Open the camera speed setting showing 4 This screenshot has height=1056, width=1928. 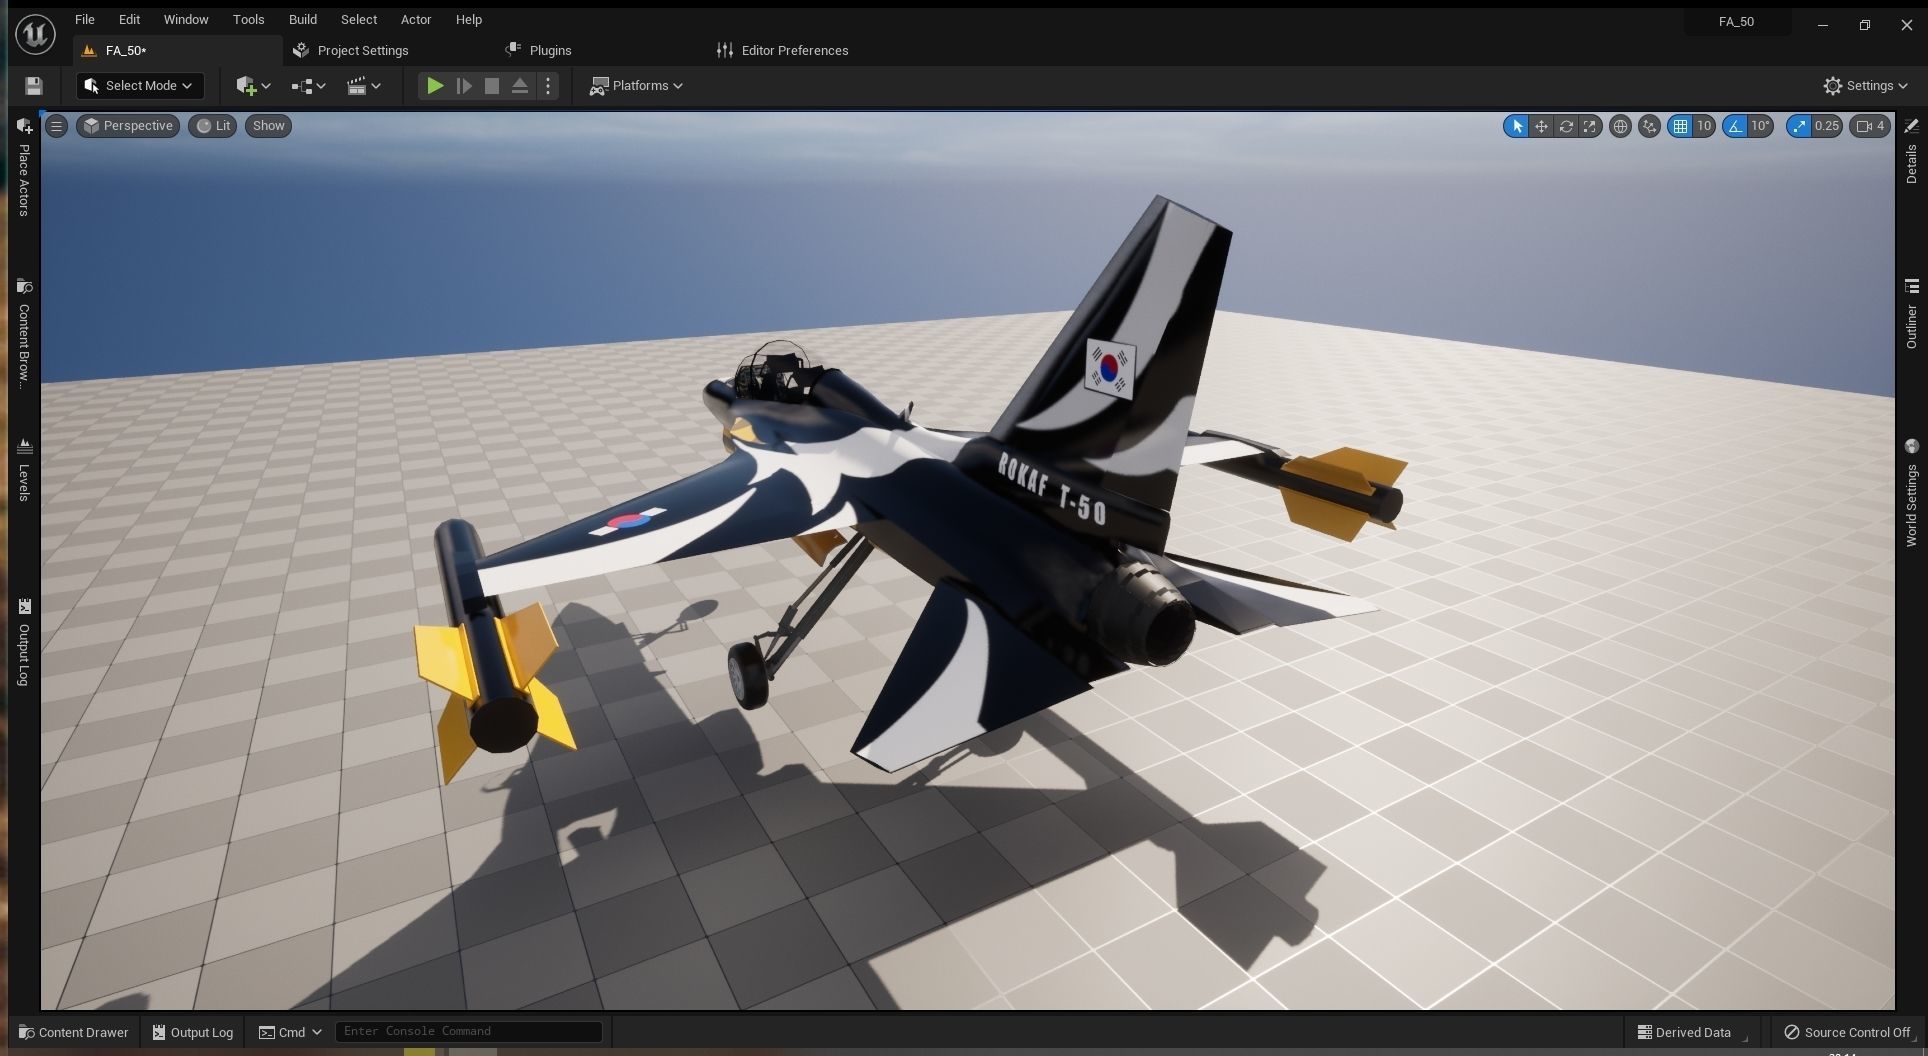tap(1870, 126)
